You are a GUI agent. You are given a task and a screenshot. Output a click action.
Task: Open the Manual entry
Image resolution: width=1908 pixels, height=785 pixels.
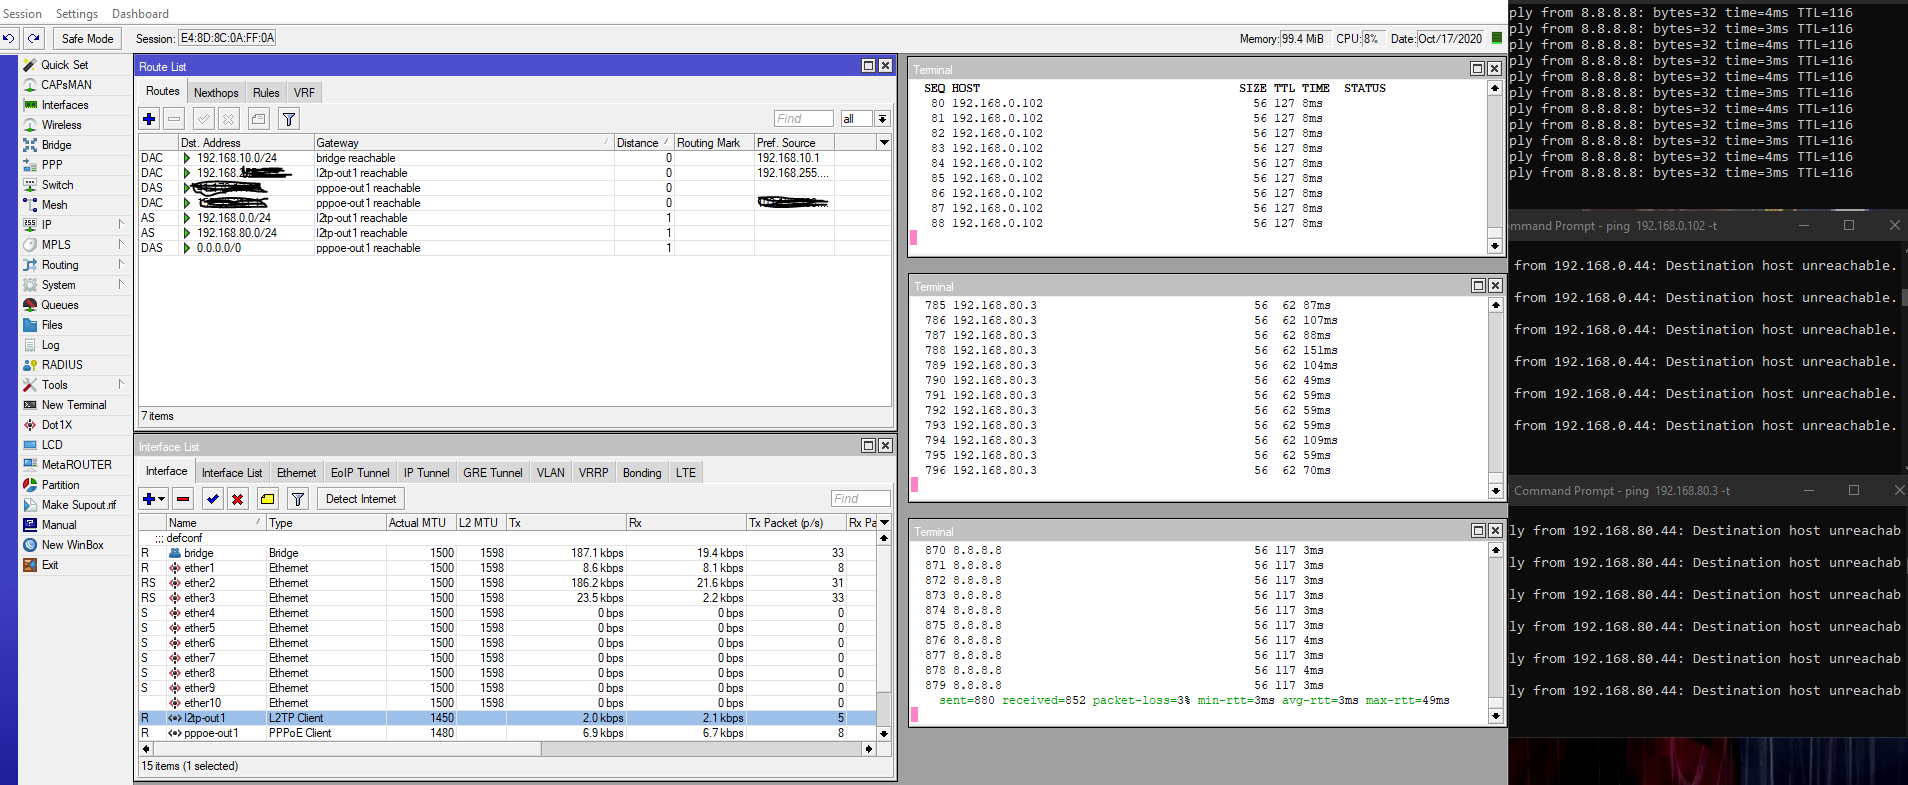point(58,525)
